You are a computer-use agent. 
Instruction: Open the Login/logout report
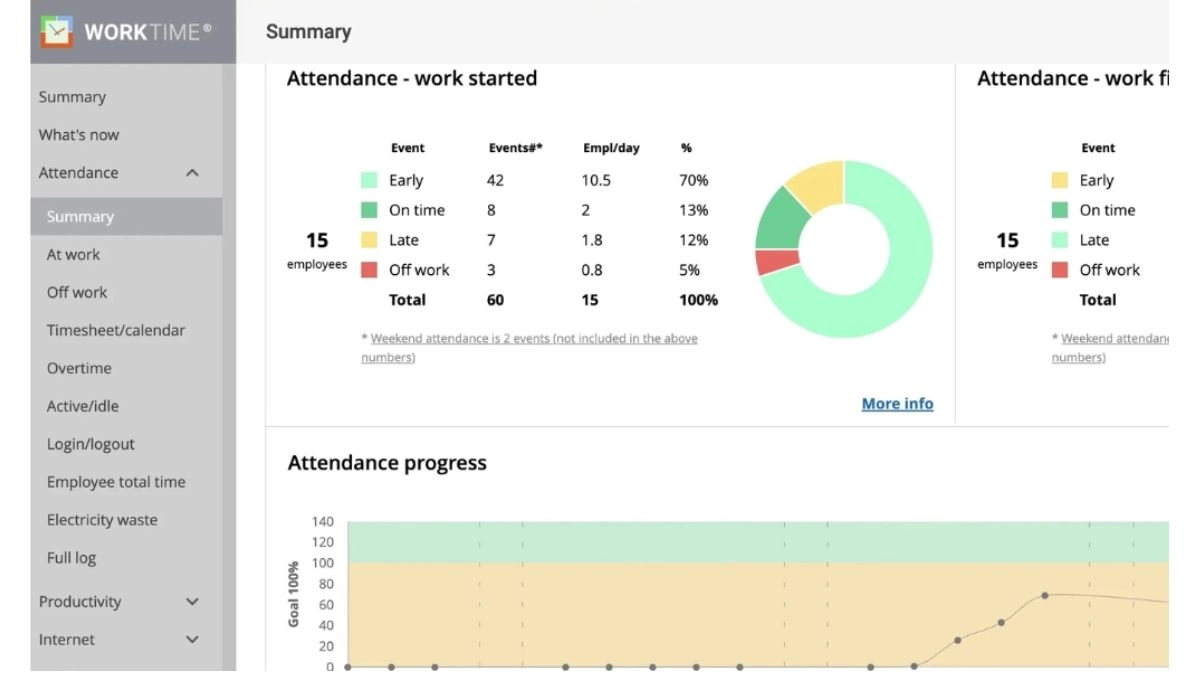pyautogui.click(x=91, y=445)
